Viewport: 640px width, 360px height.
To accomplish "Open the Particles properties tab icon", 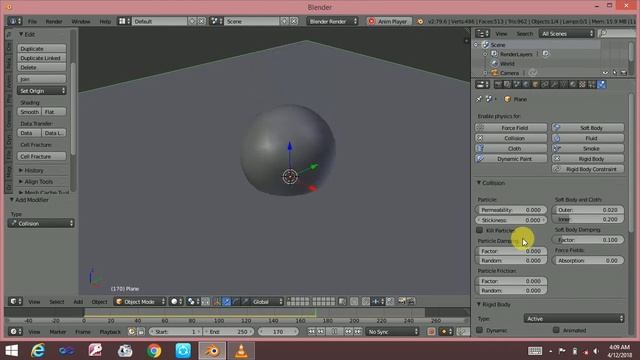I will click(x=592, y=84).
